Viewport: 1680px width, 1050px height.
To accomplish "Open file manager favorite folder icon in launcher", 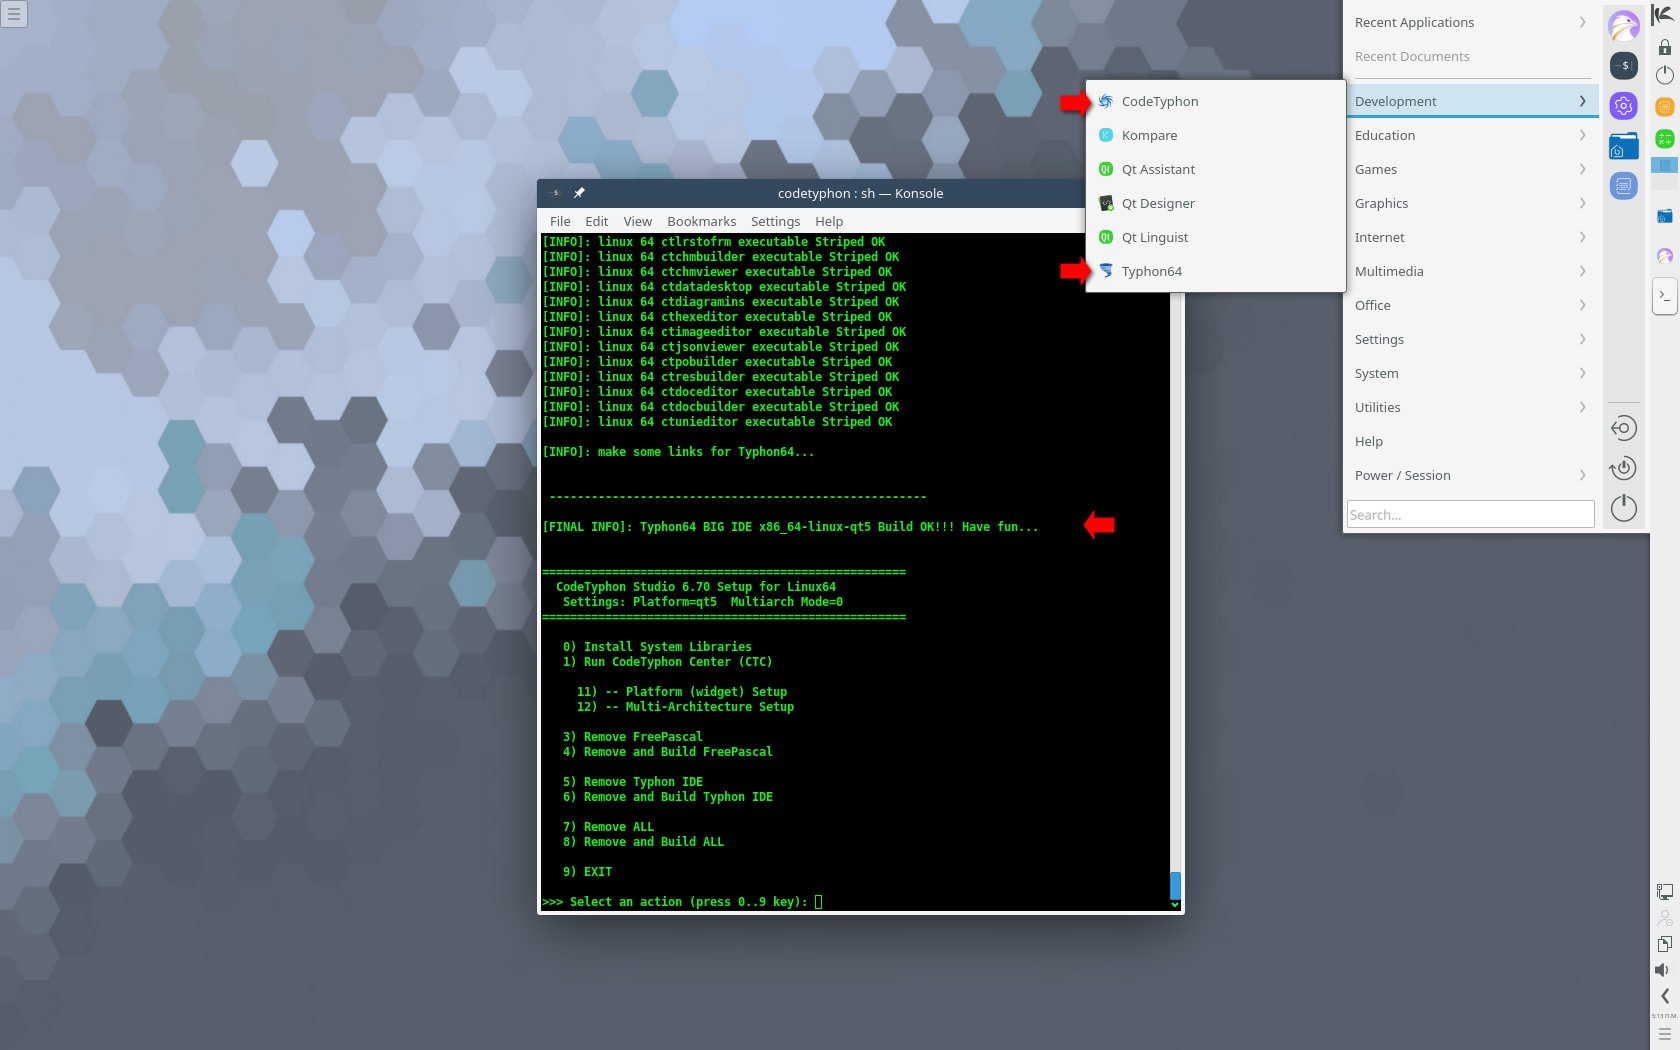I will 1623,146.
